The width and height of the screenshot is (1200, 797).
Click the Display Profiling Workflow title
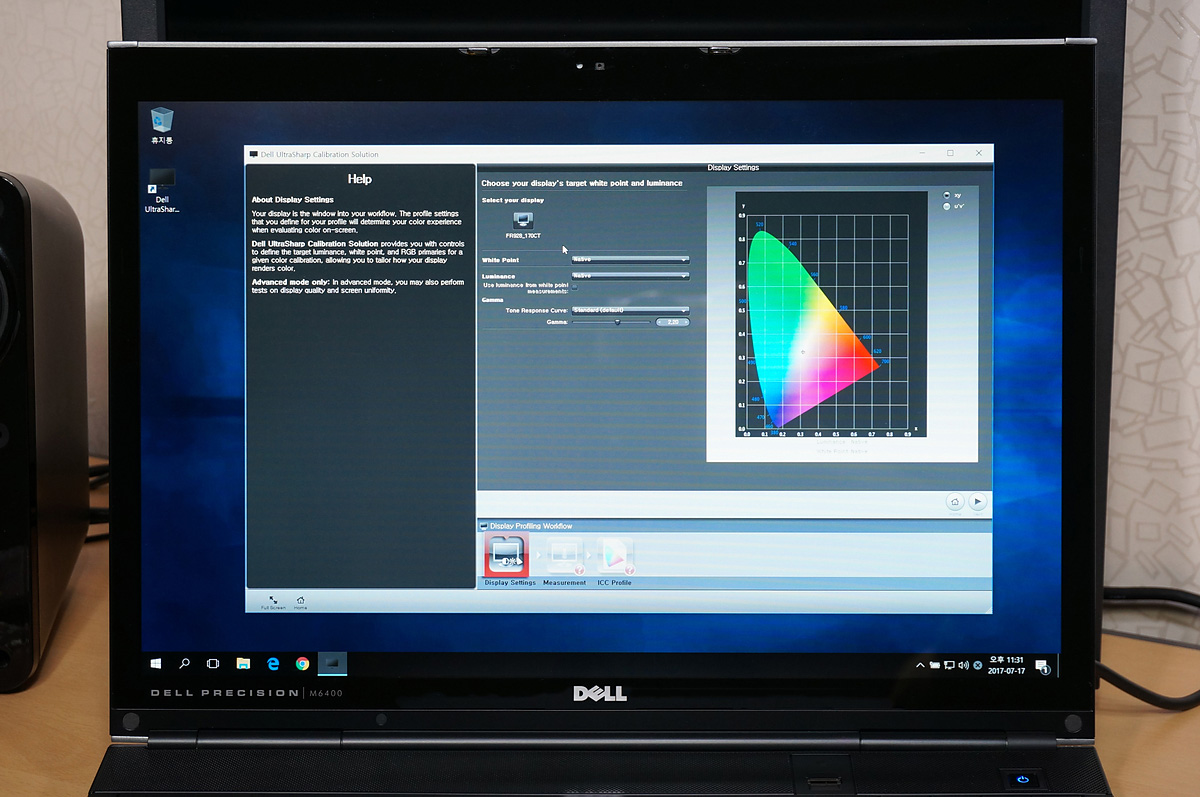click(x=531, y=526)
